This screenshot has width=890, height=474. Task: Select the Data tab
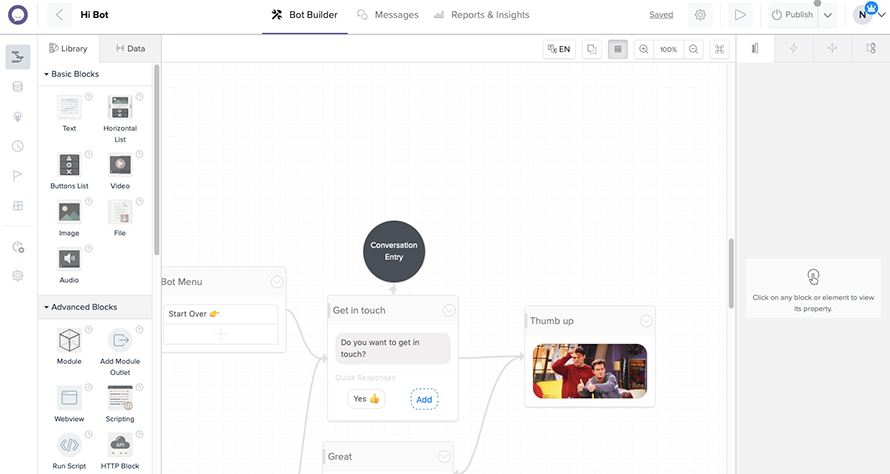point(131,48)
